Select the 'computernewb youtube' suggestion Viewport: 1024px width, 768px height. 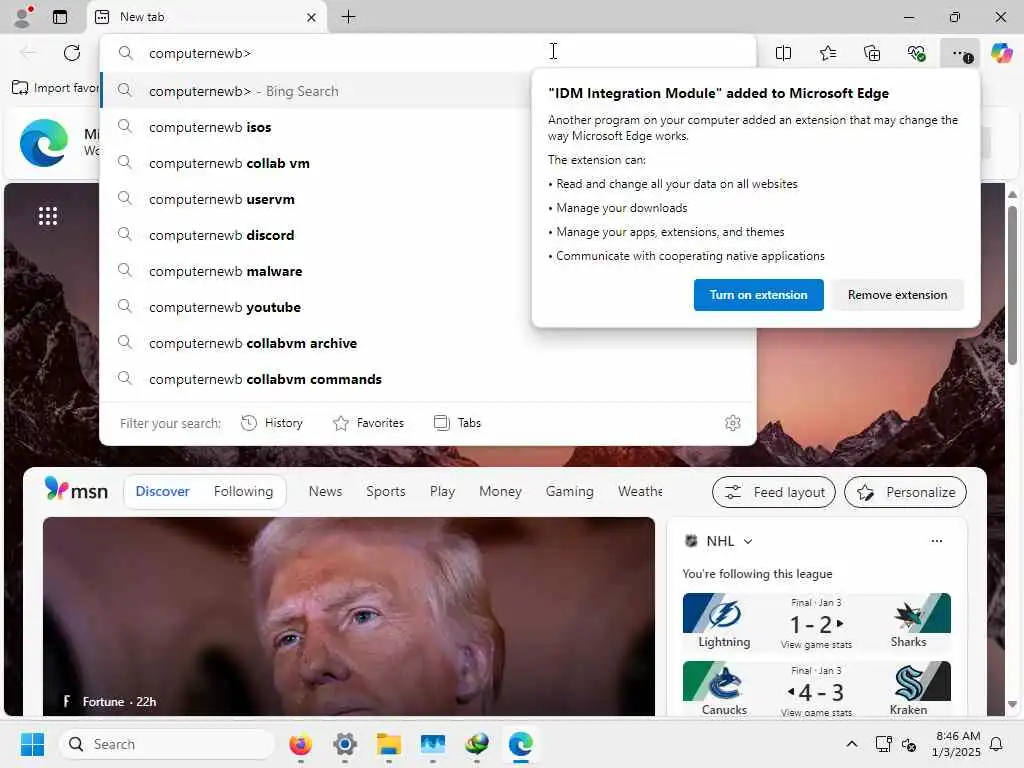pyautogui.click(x=316, y=307)
